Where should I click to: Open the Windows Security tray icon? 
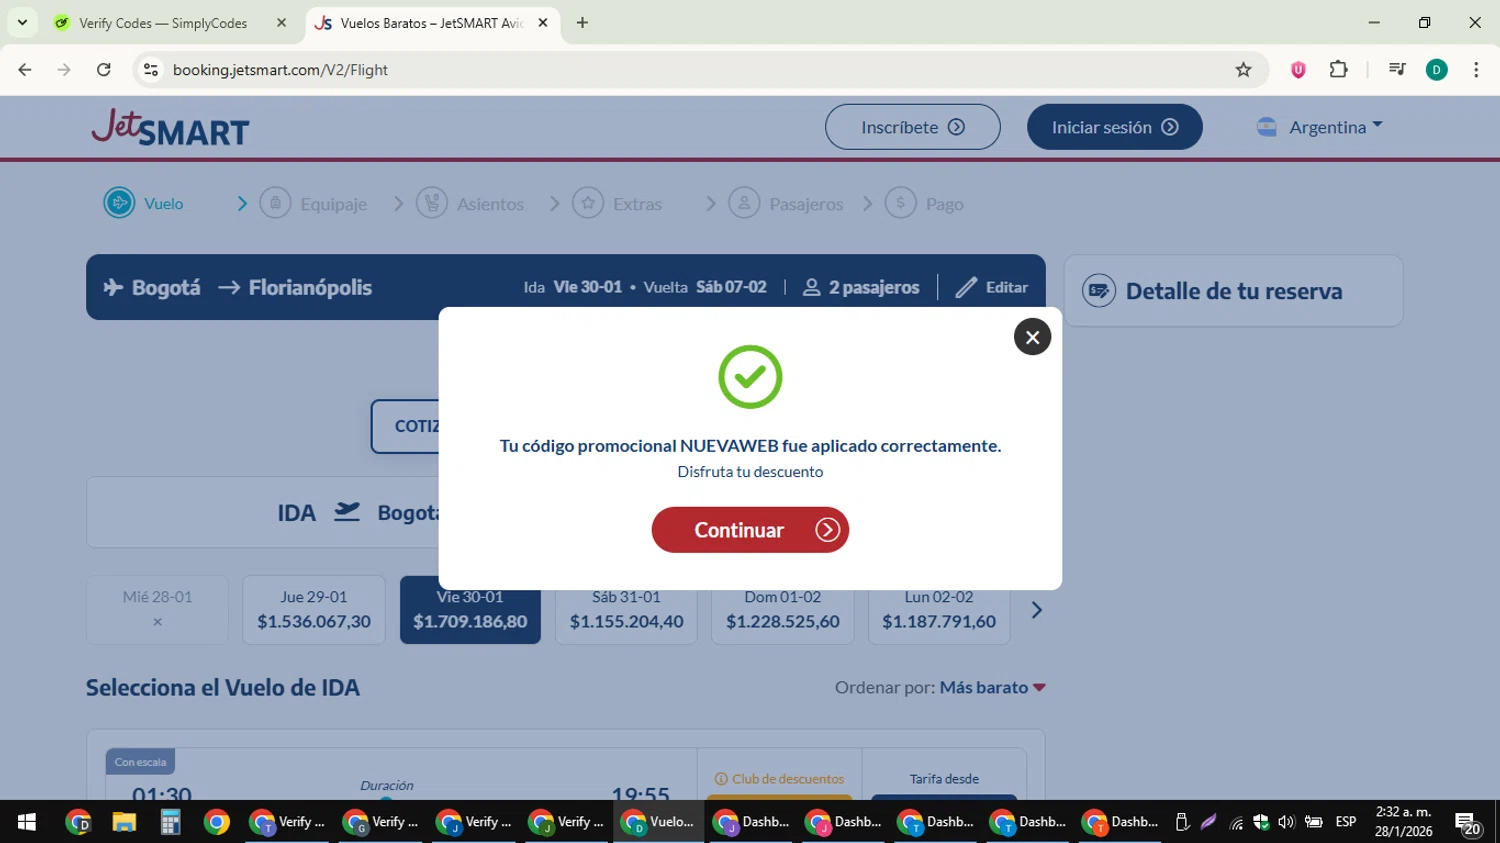pyautogui.click(x=1261, y=822)
